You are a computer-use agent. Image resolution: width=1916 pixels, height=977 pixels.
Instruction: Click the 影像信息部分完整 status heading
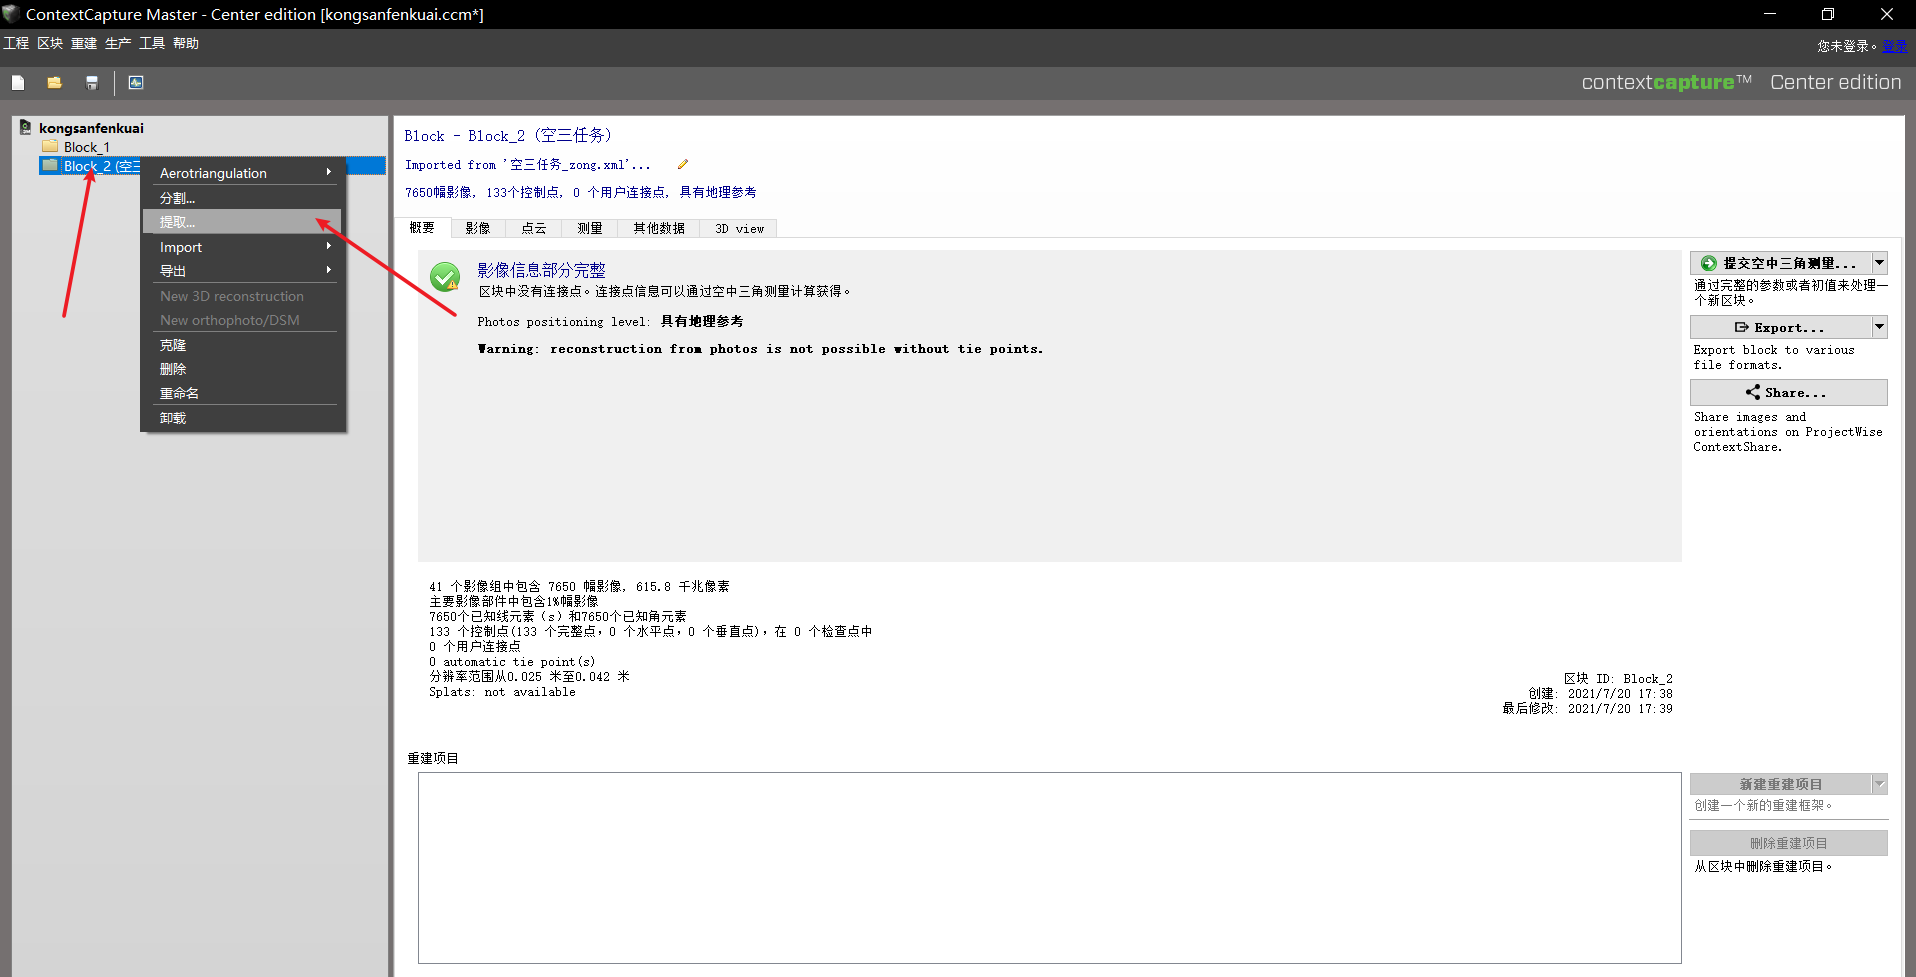[x=541, y=270]
